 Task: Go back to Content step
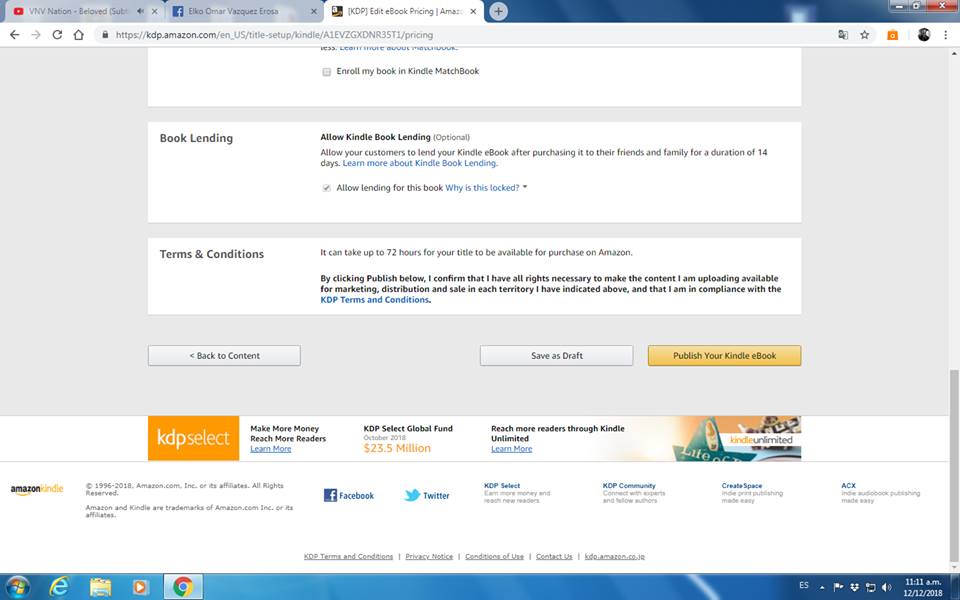224,356
